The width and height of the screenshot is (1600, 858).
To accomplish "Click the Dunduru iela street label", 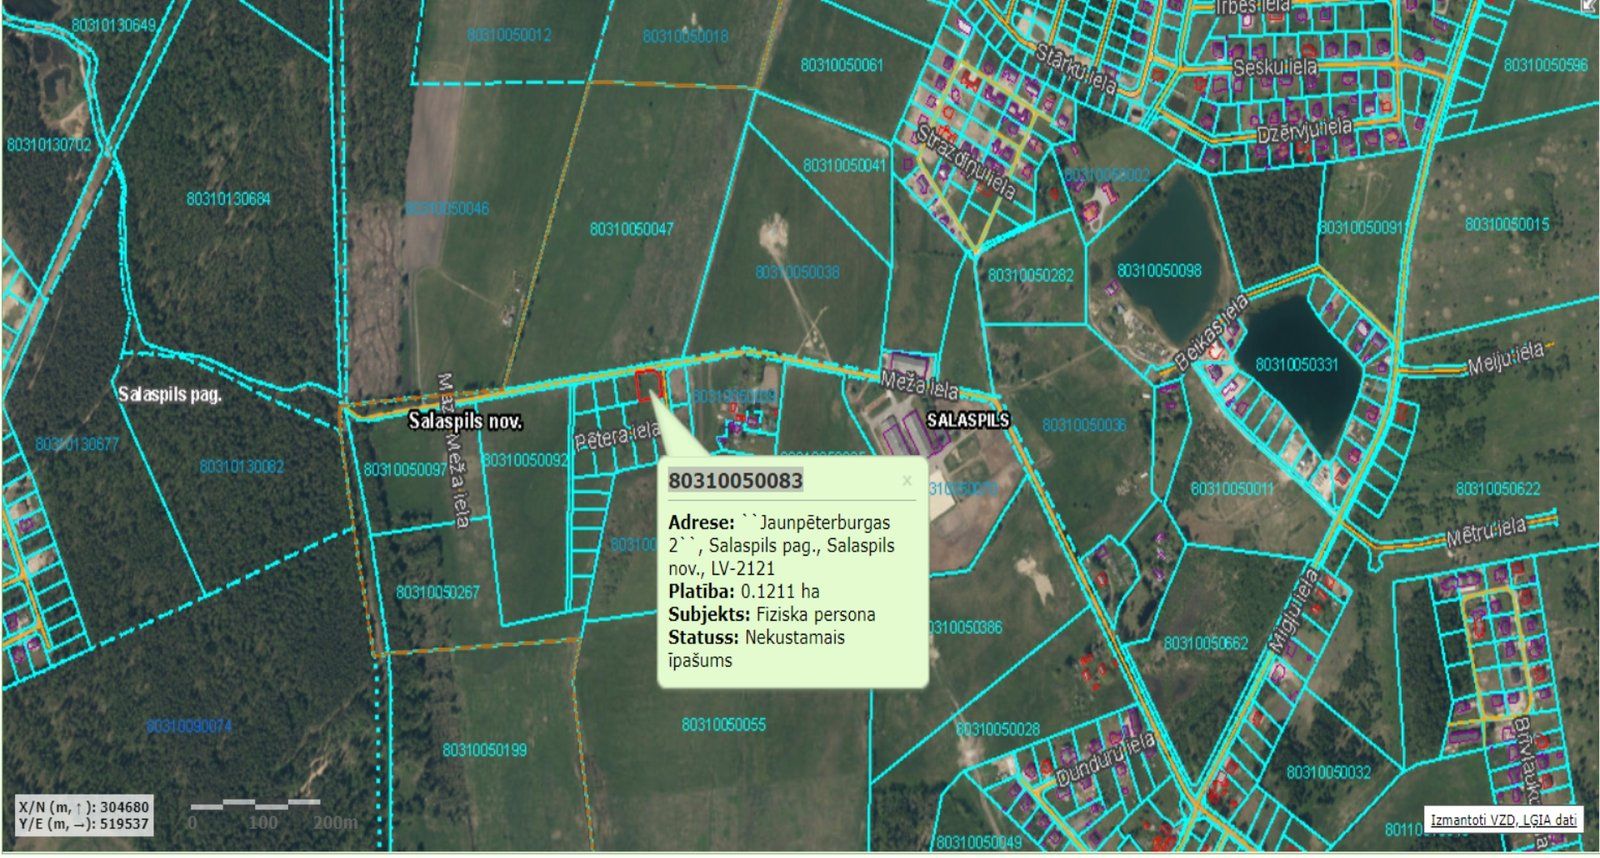I will [x=1105, y=758].
